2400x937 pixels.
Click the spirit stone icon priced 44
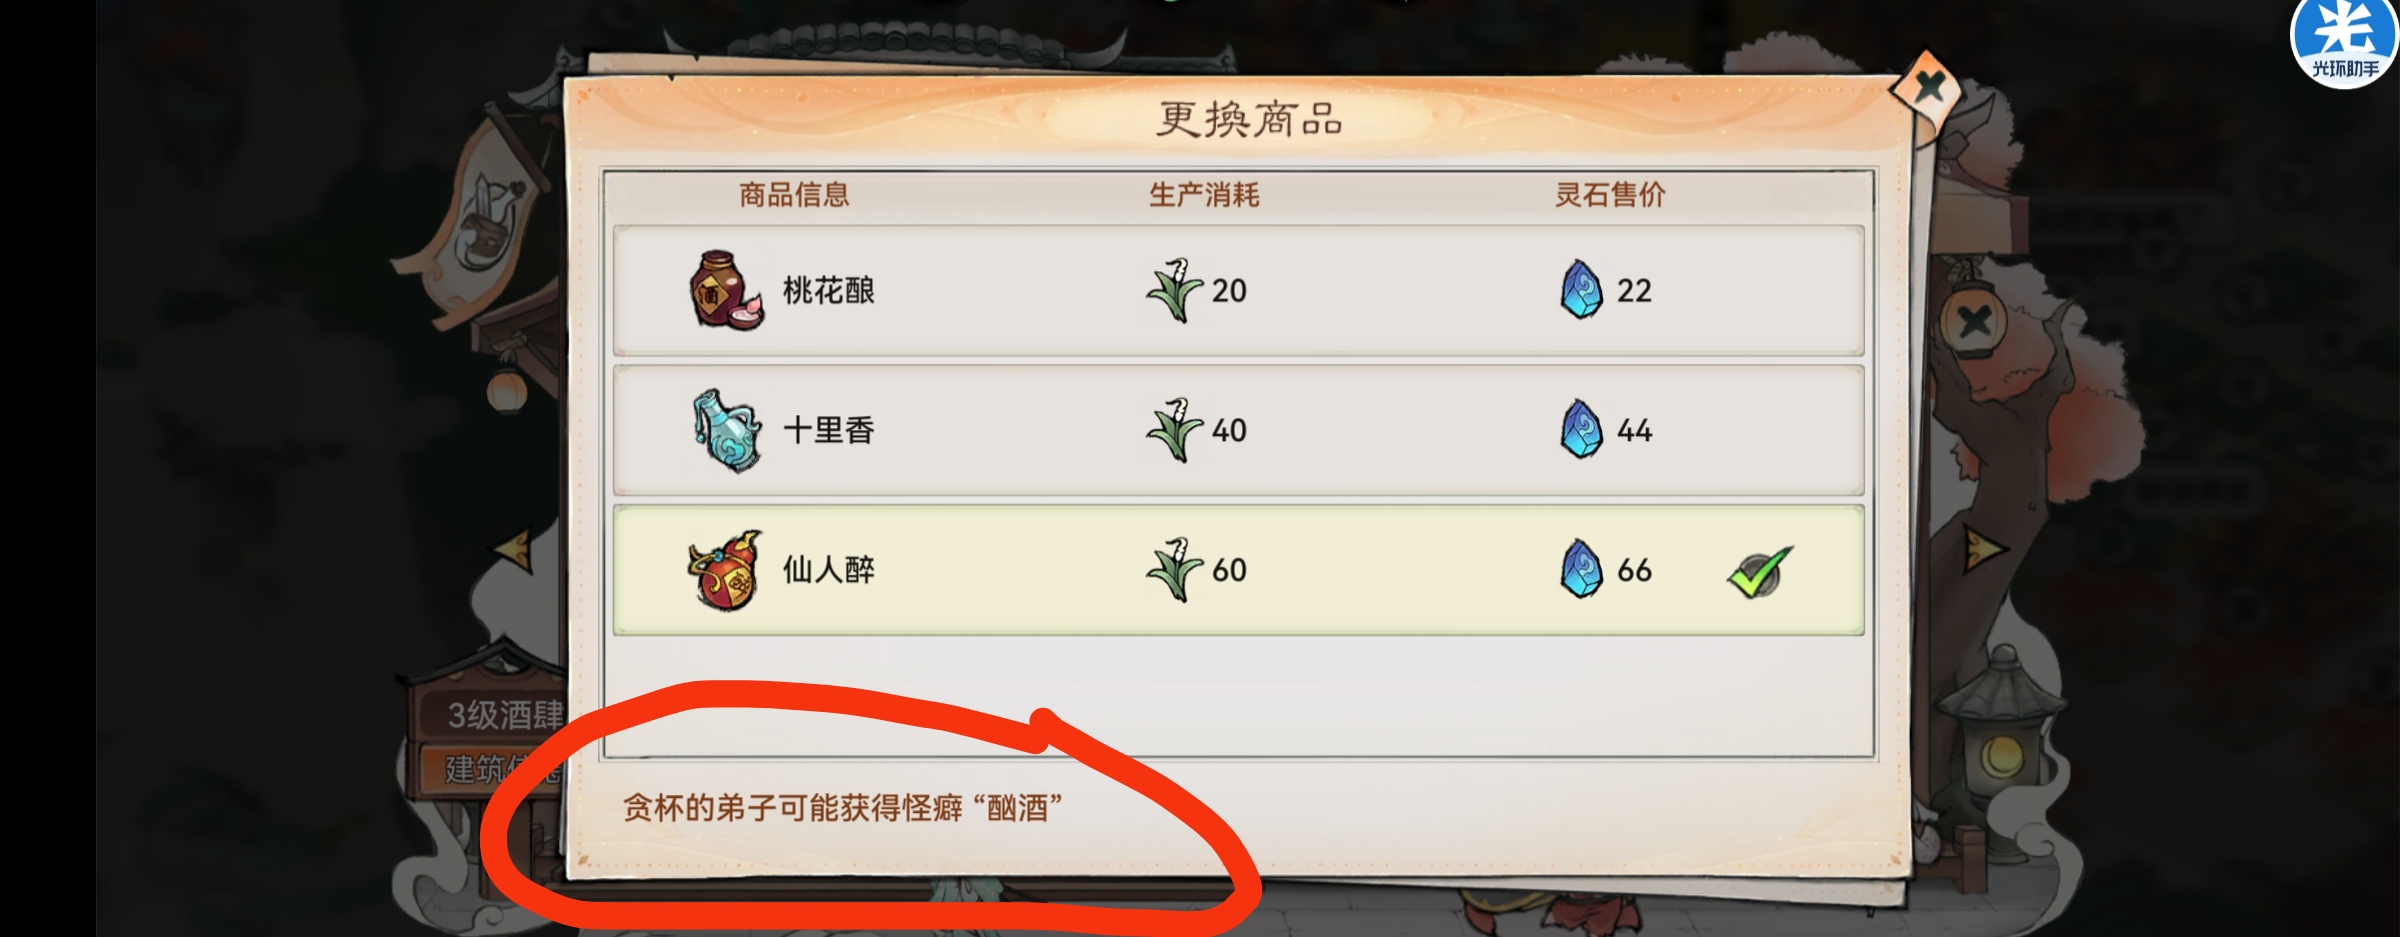click(1582, 429)
